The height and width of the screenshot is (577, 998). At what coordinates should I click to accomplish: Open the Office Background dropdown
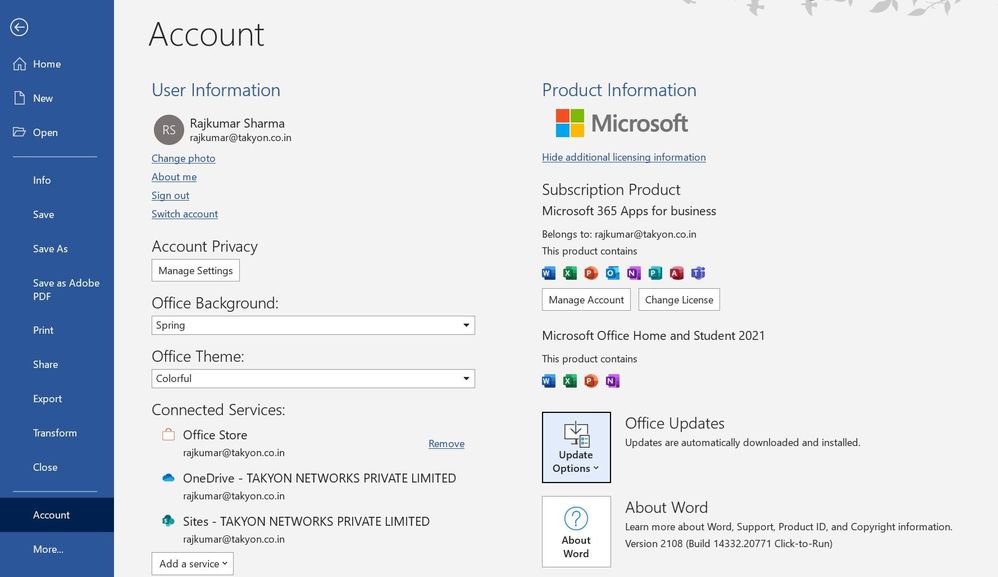tap(313, 325)
